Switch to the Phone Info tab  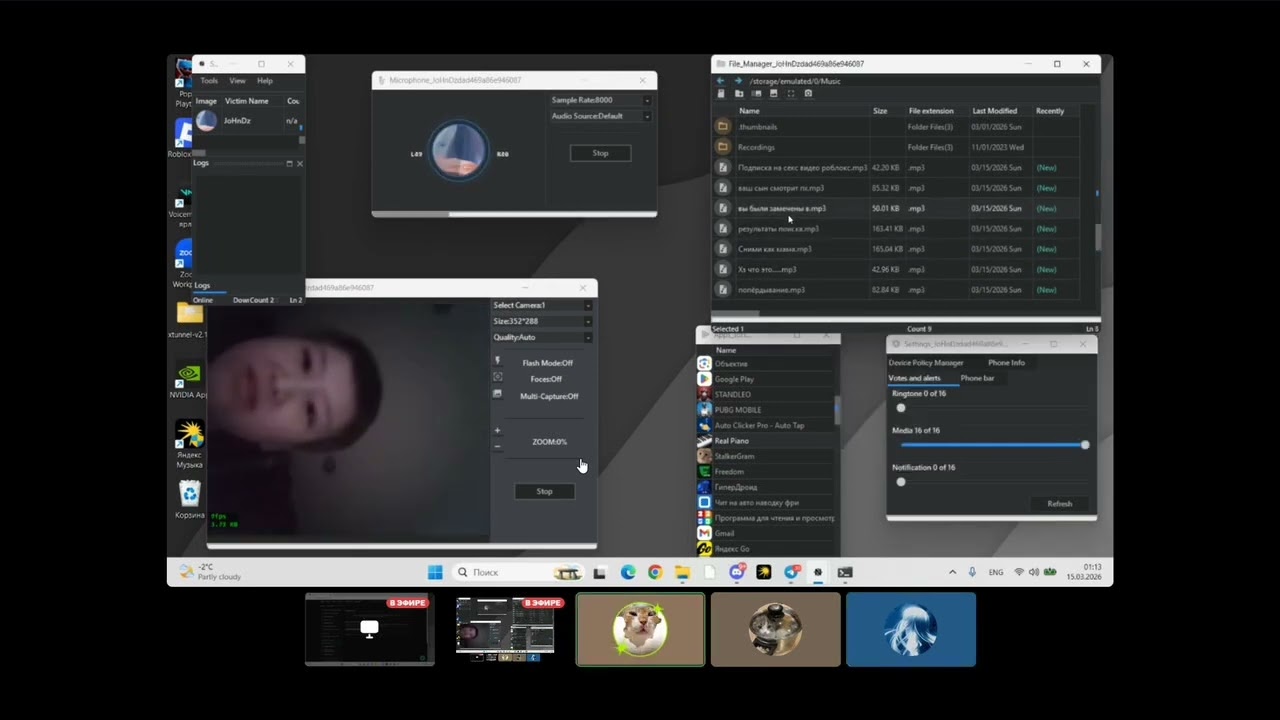tap(1006, 362)
